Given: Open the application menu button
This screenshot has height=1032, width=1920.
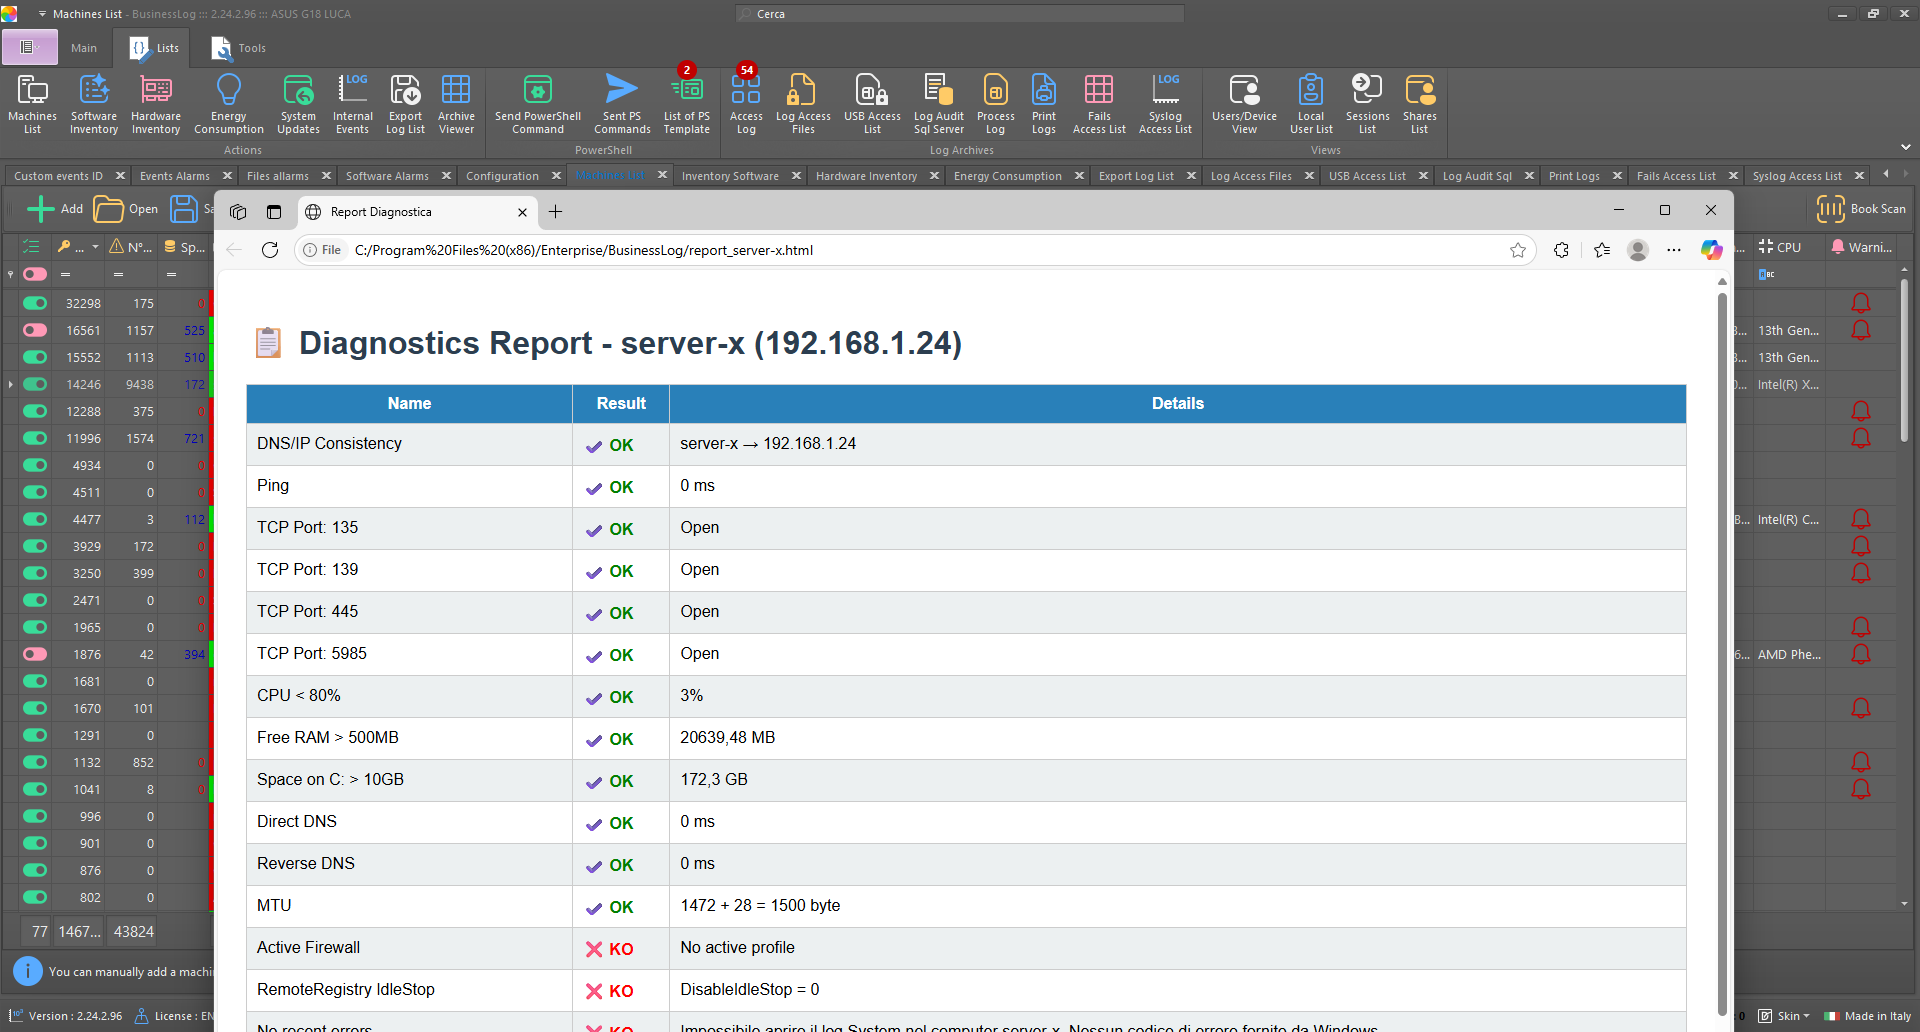Looking at the screenshot, I should tap(29, 47).
